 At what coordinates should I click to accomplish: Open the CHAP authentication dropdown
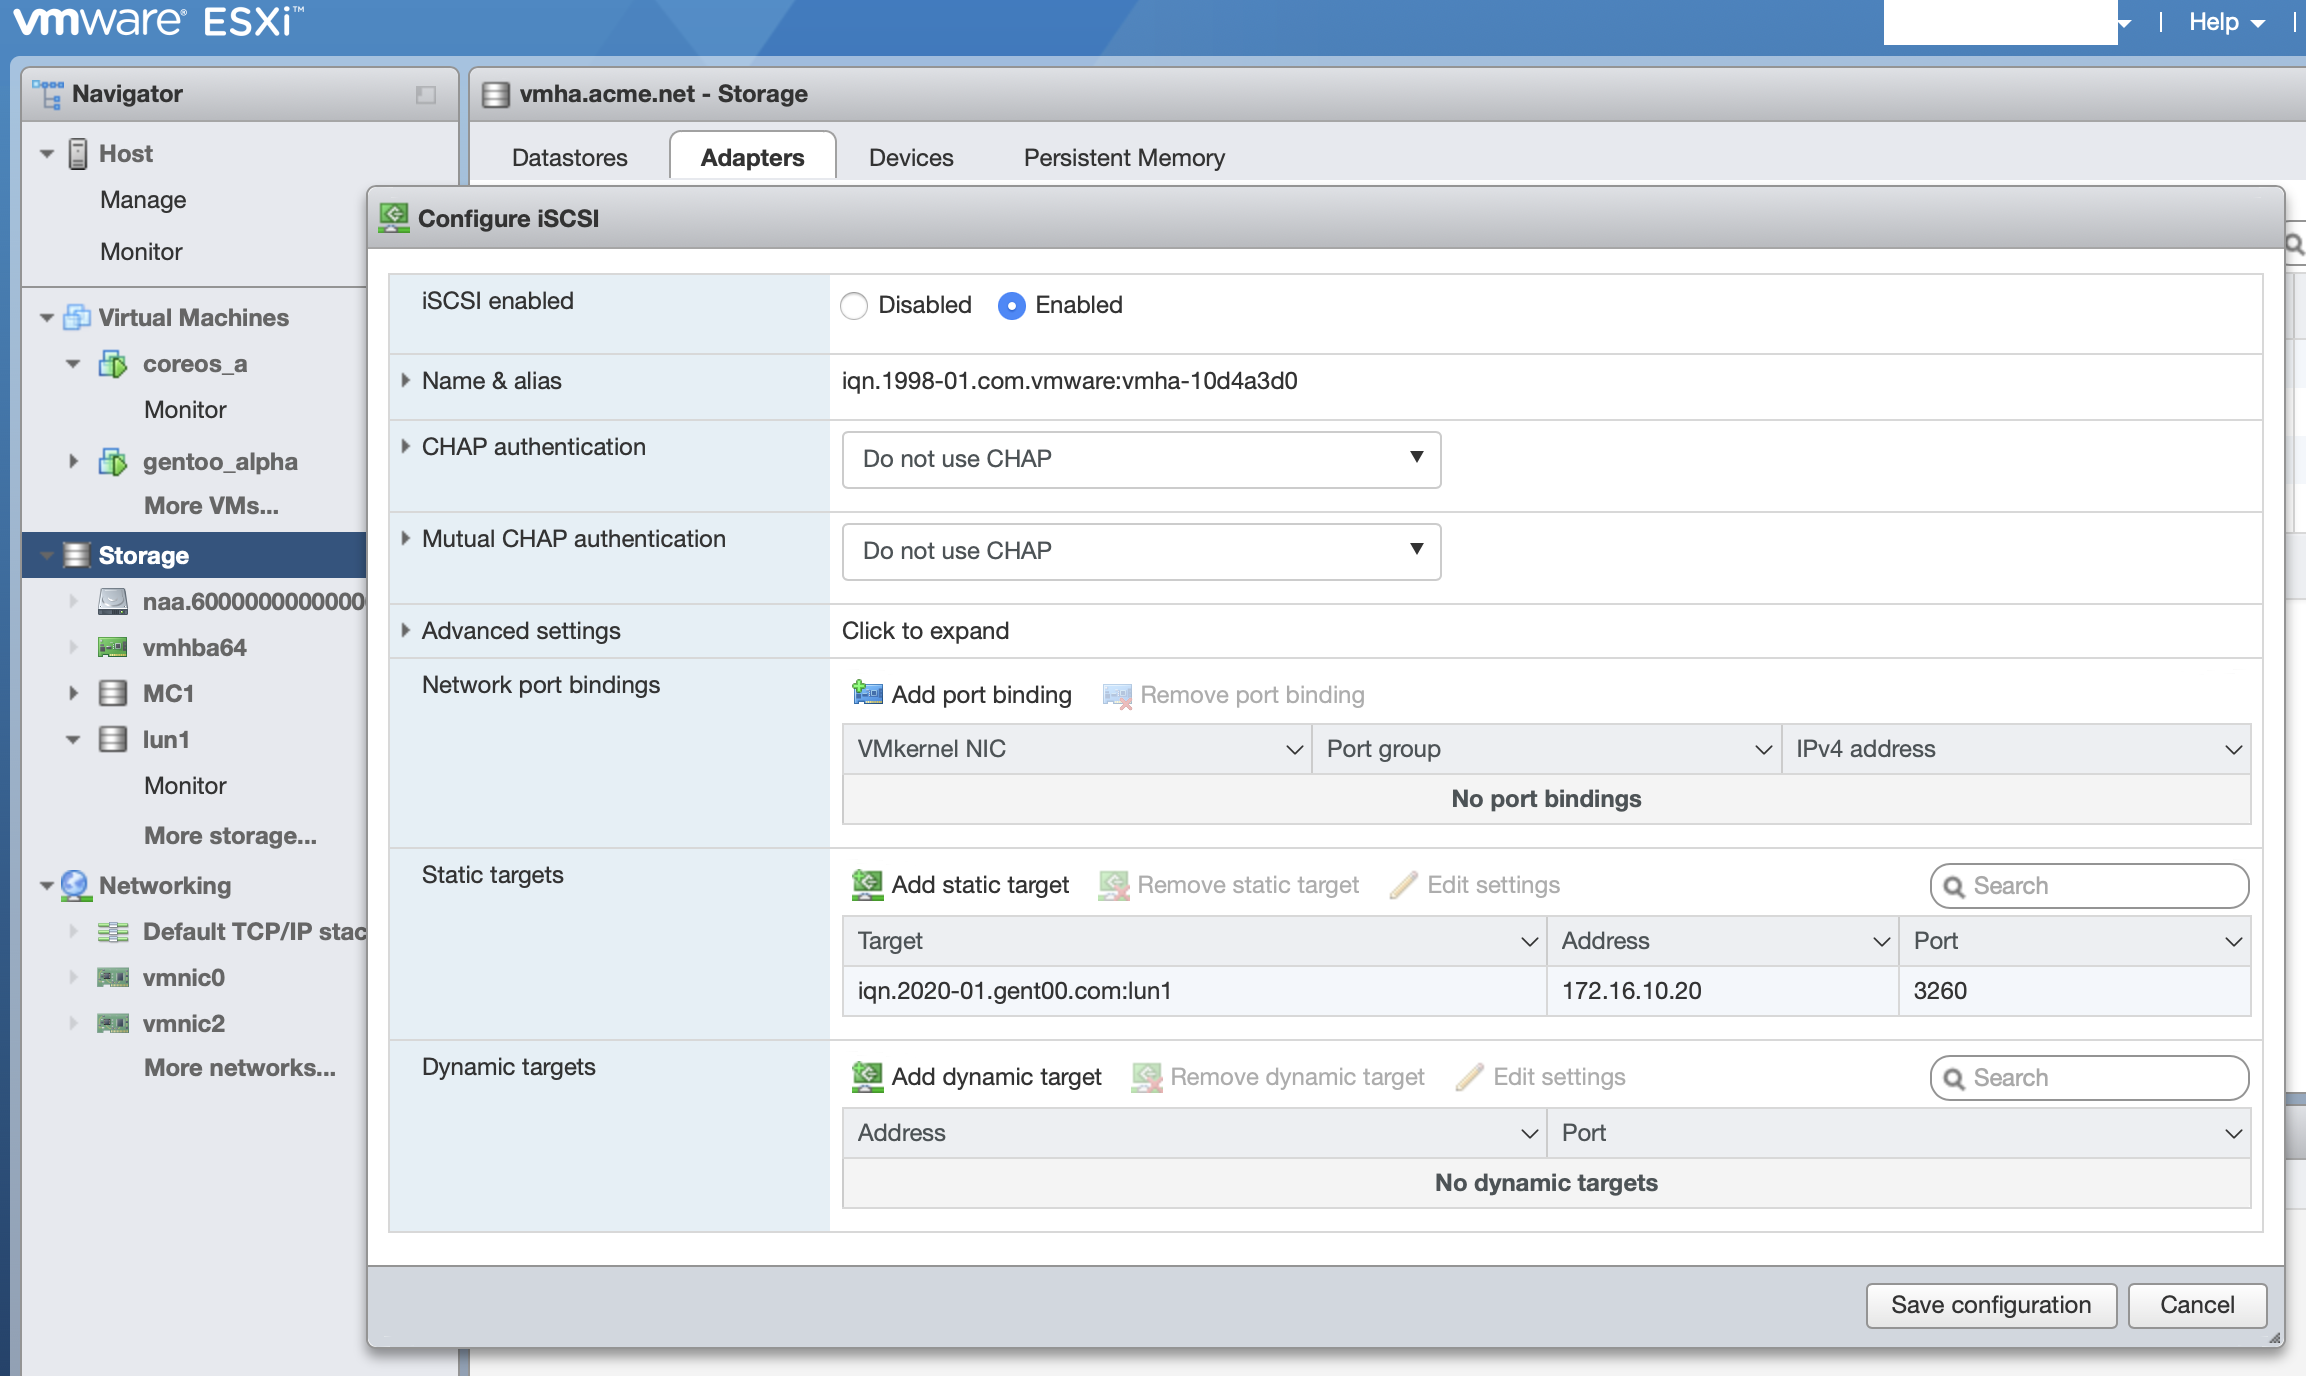pos(1141,460)
